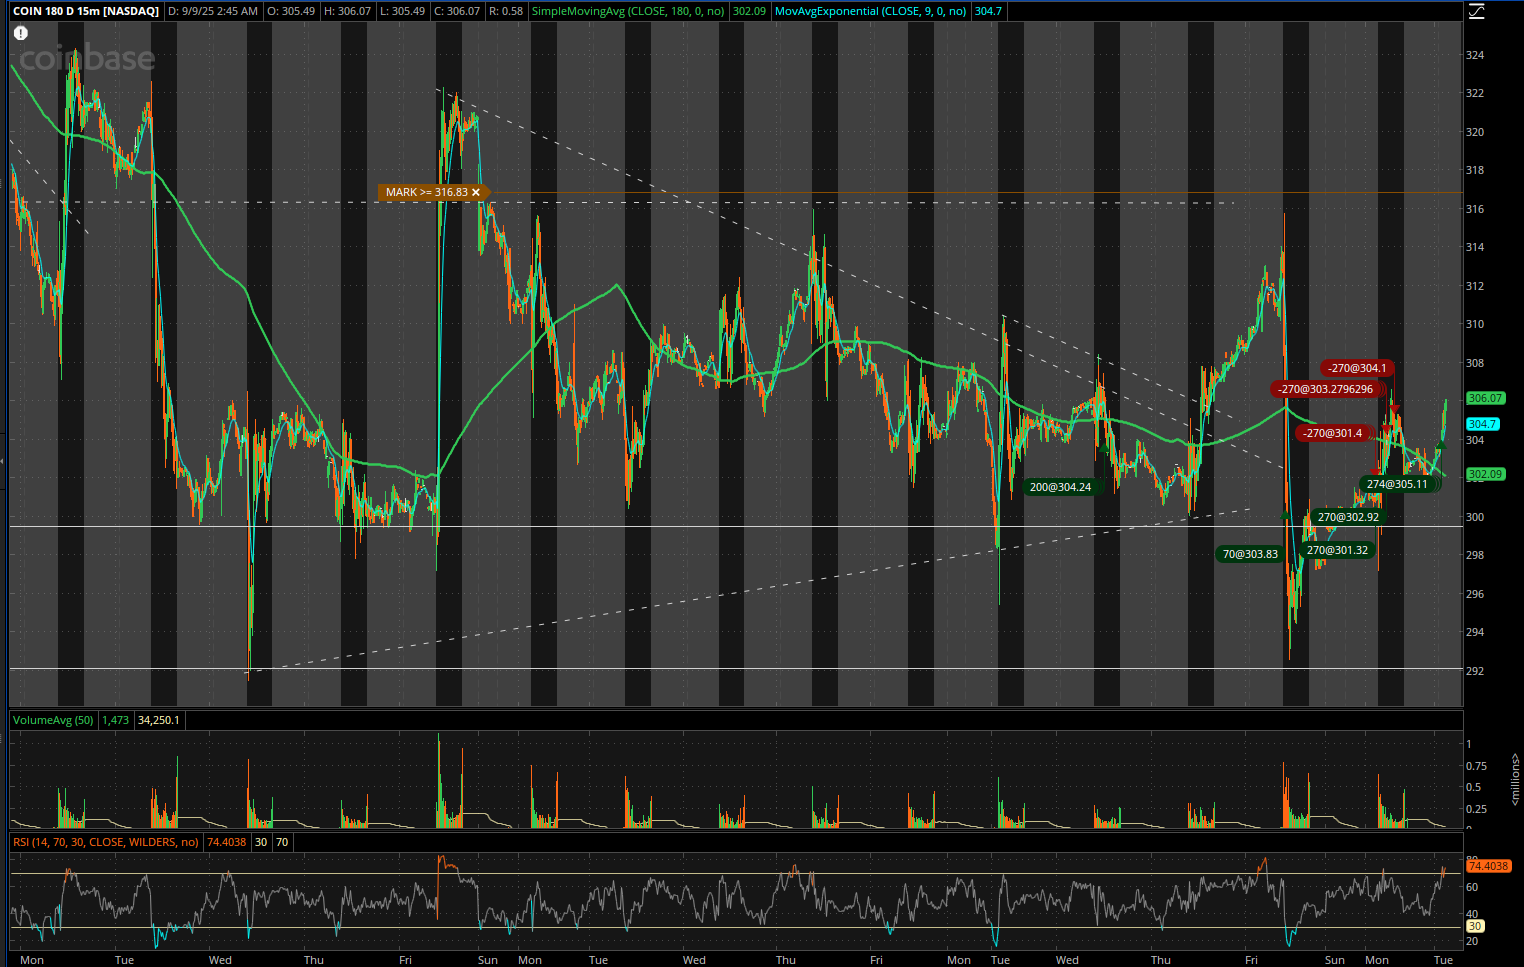Click the chart drawing icon at top right

point(1477,12)
